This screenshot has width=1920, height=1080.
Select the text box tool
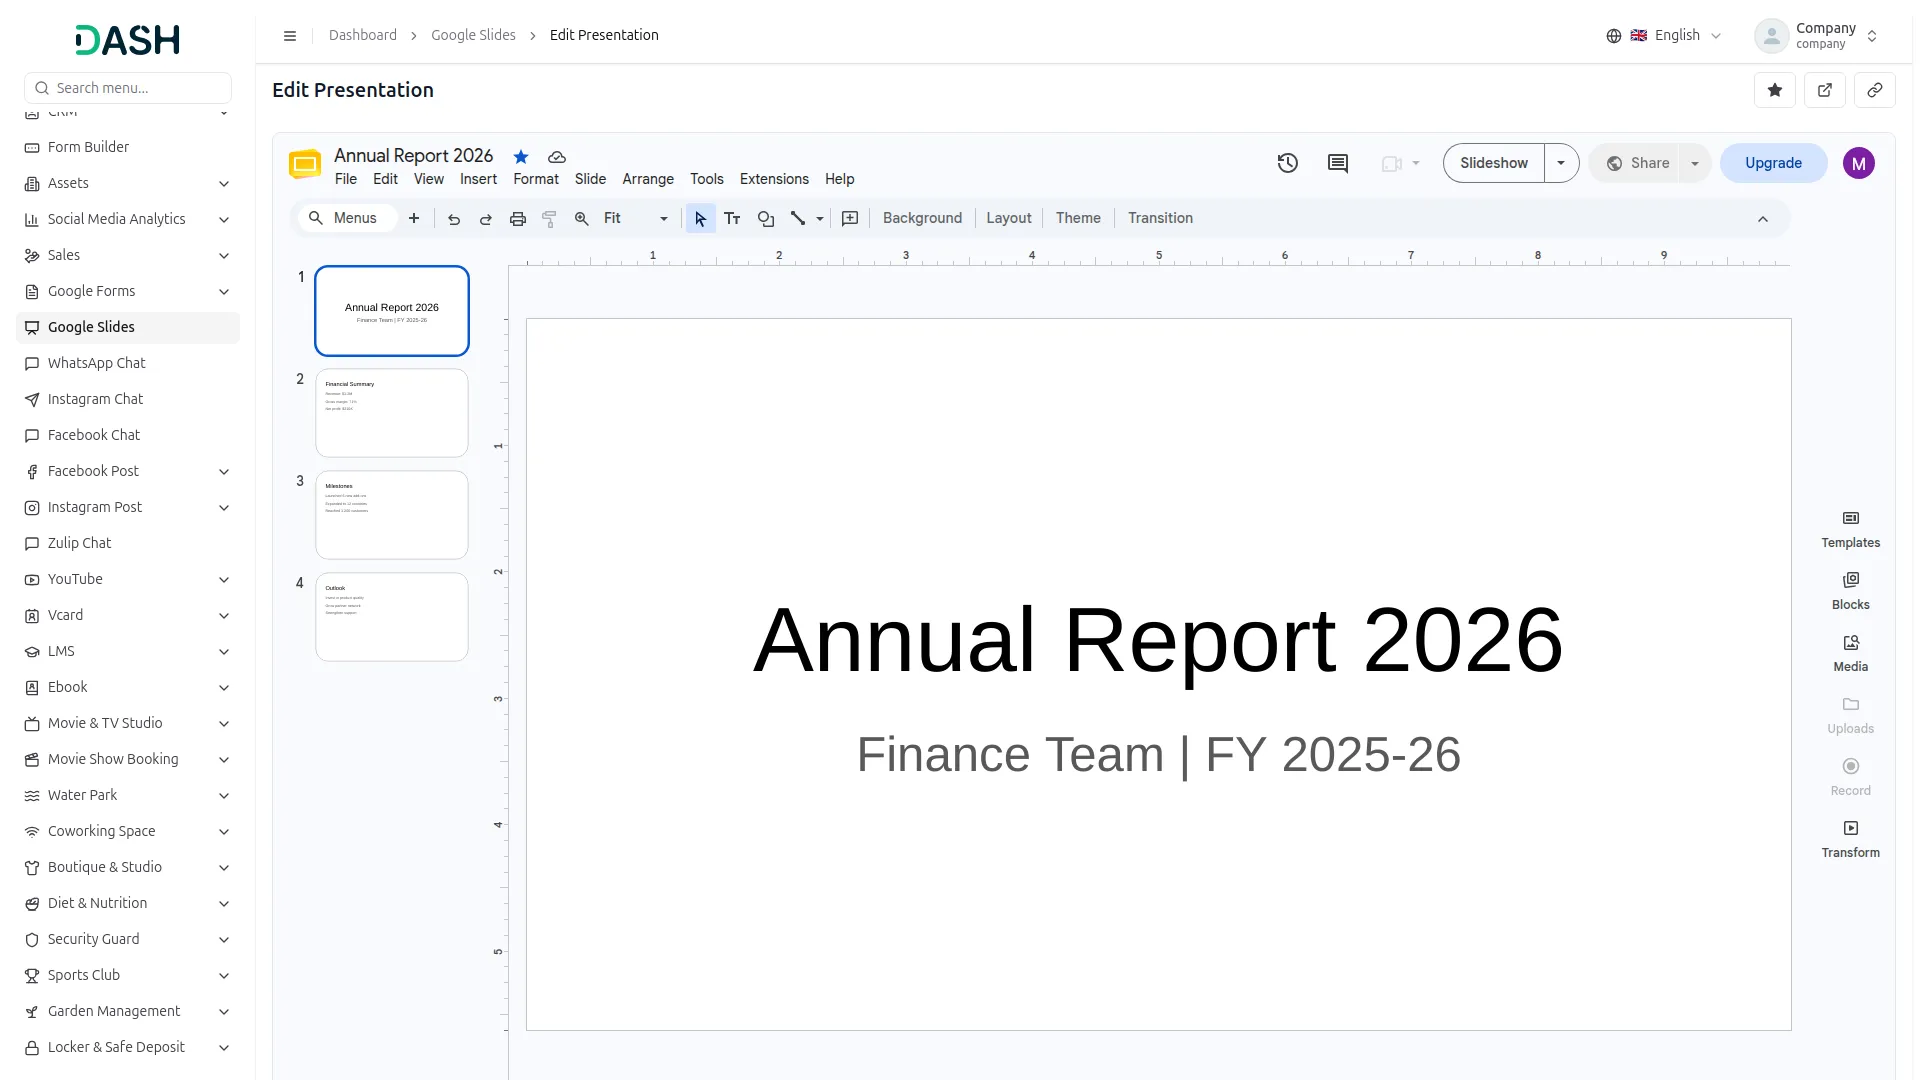coord(732,219)
